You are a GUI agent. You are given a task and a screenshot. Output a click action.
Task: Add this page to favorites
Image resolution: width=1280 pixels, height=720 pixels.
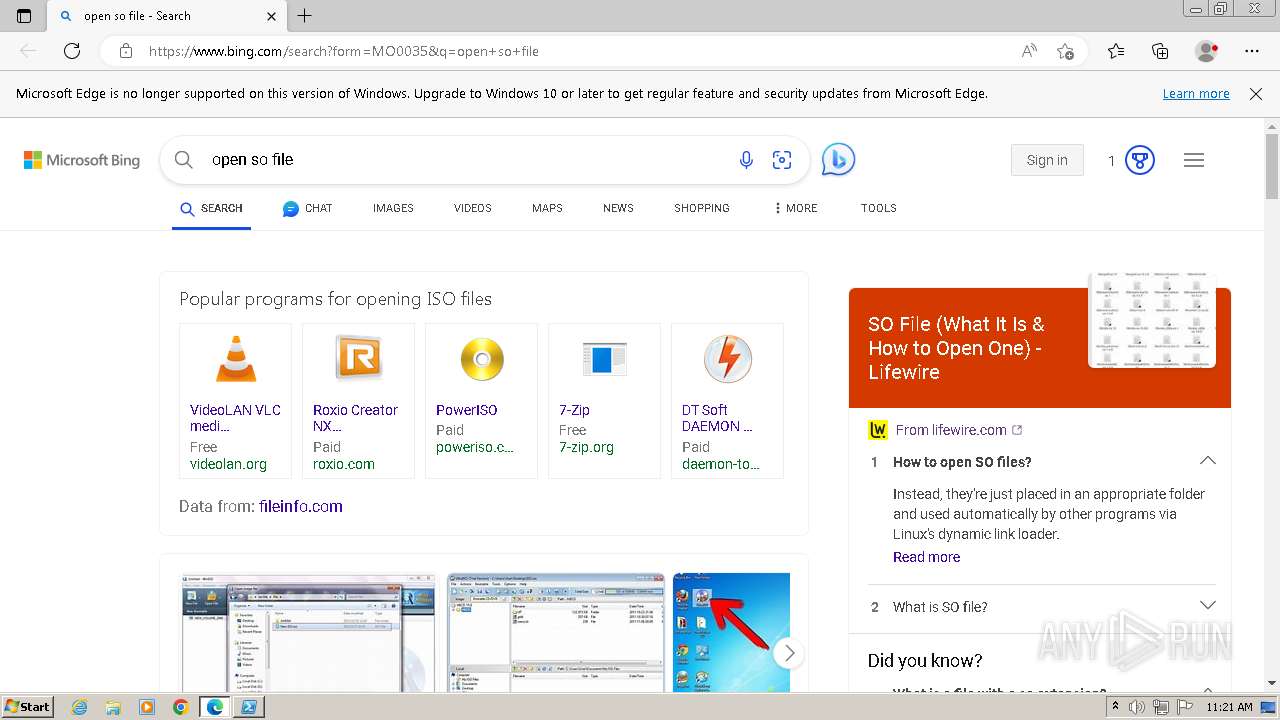(1065, 51)
